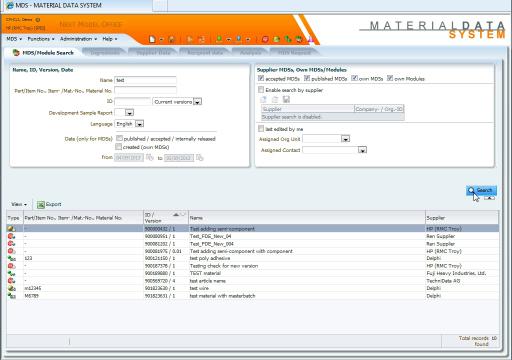This screenshot has width=512, height=360.
Task: Click the Part/Item No. column header
Action: 83,218
